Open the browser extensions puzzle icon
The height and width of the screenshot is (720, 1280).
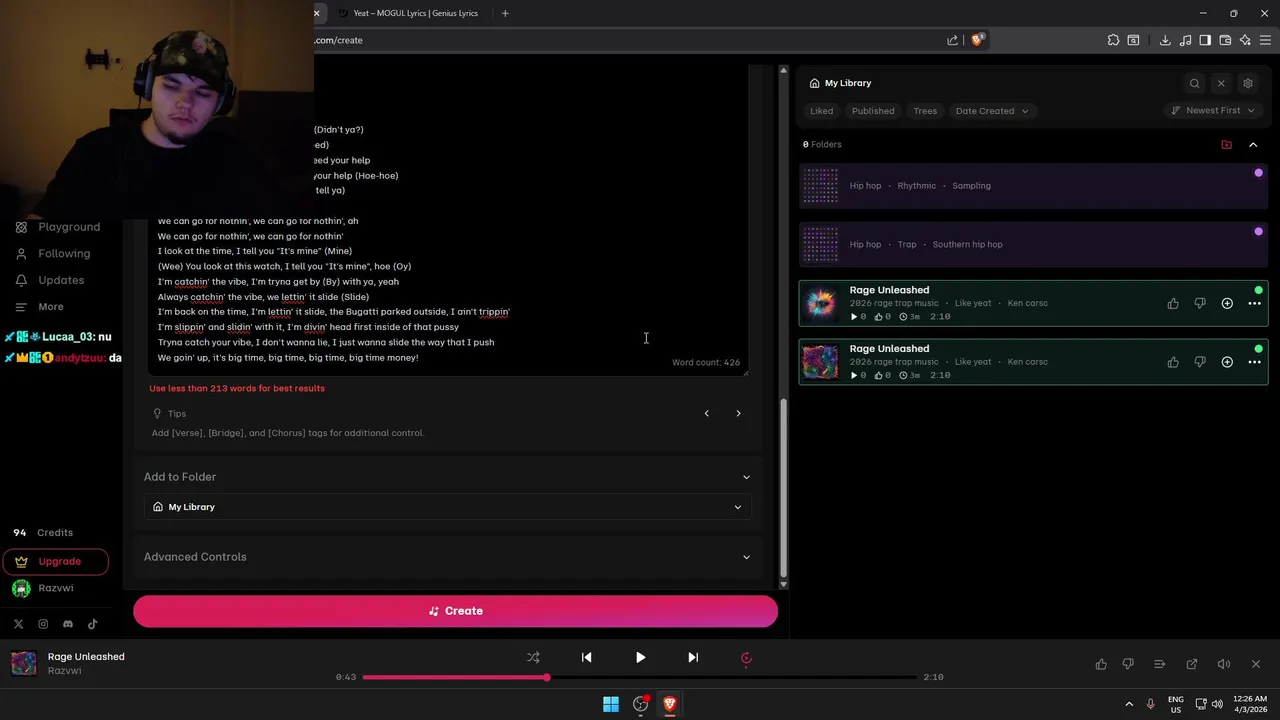(x=1113, y=40)
